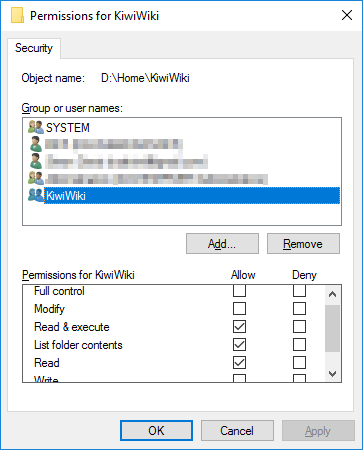Select the KiwiWiki group icon

(36, 195)
